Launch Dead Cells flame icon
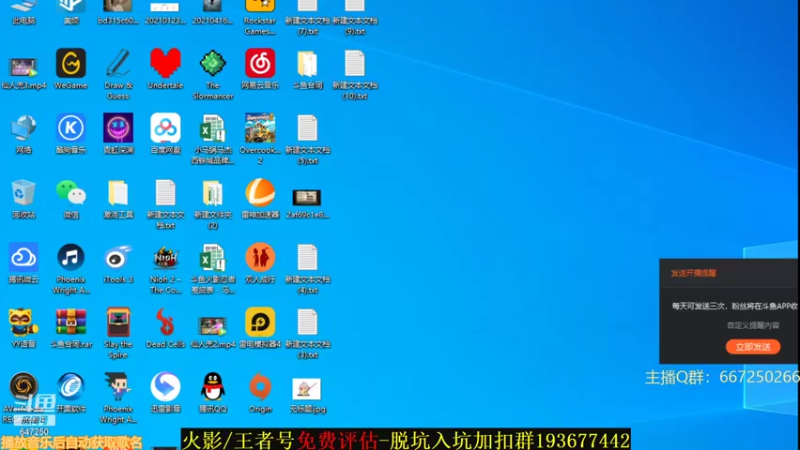The width and height of the screenshot is (800, 450). click(165, 322)
